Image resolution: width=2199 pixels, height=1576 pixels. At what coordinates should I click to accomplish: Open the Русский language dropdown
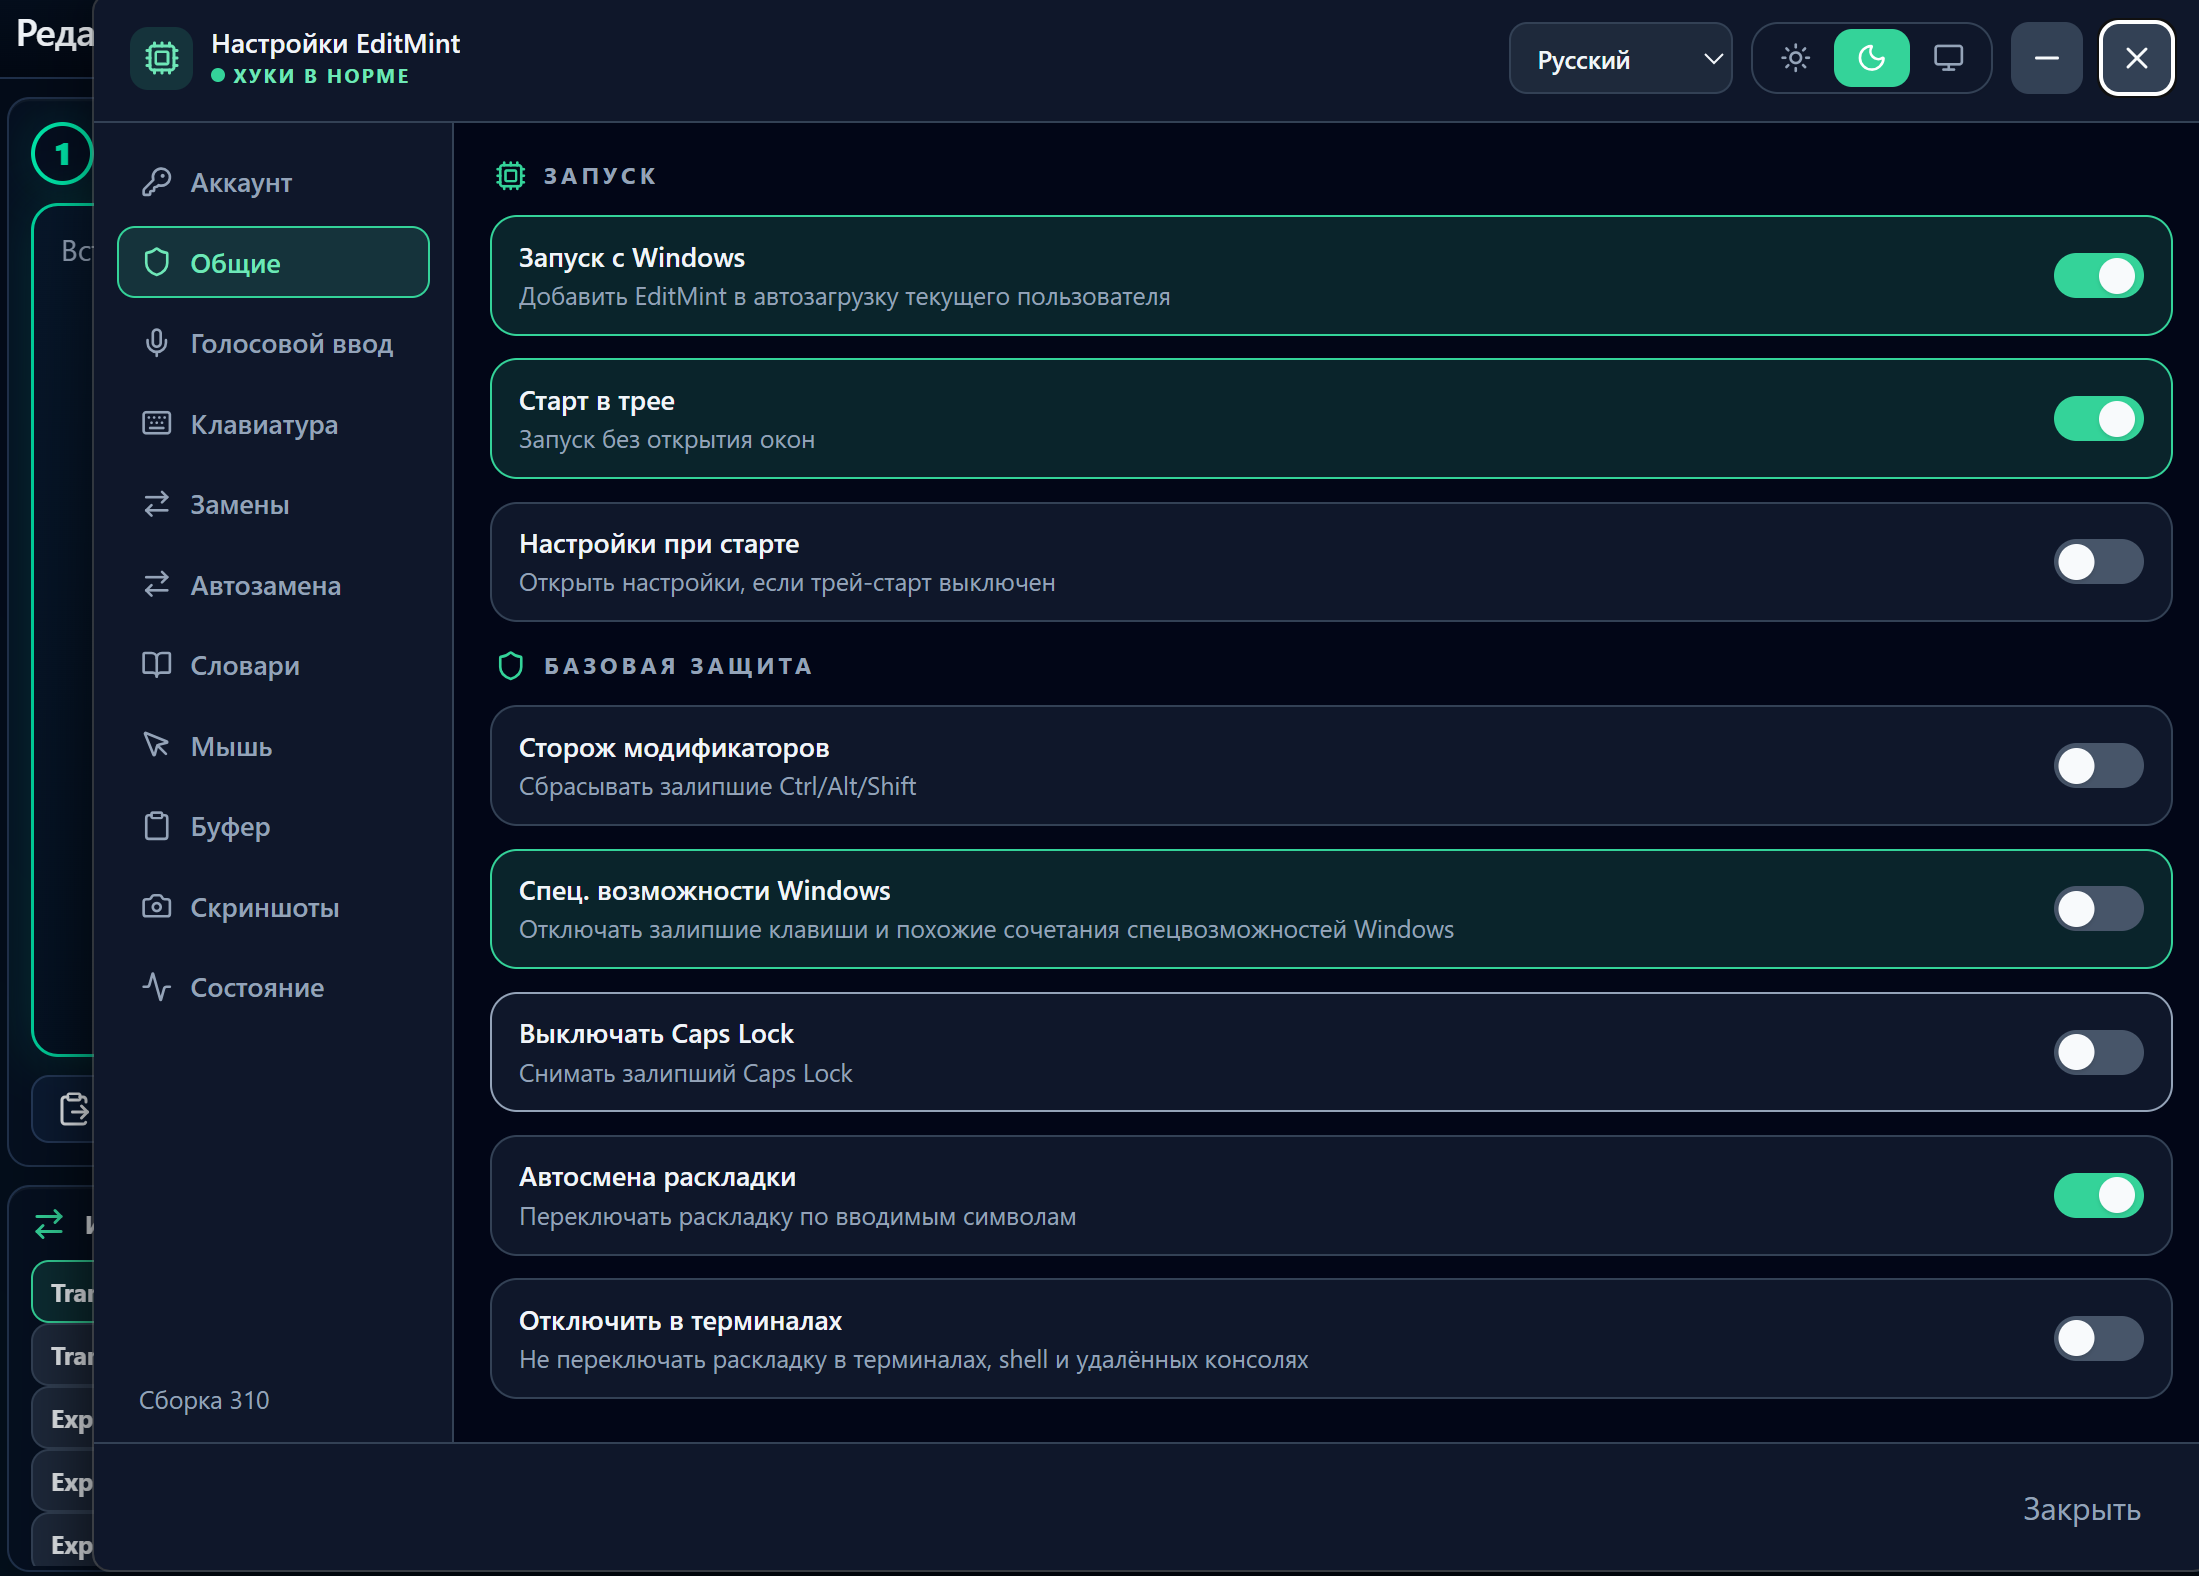pos(1620,59)
